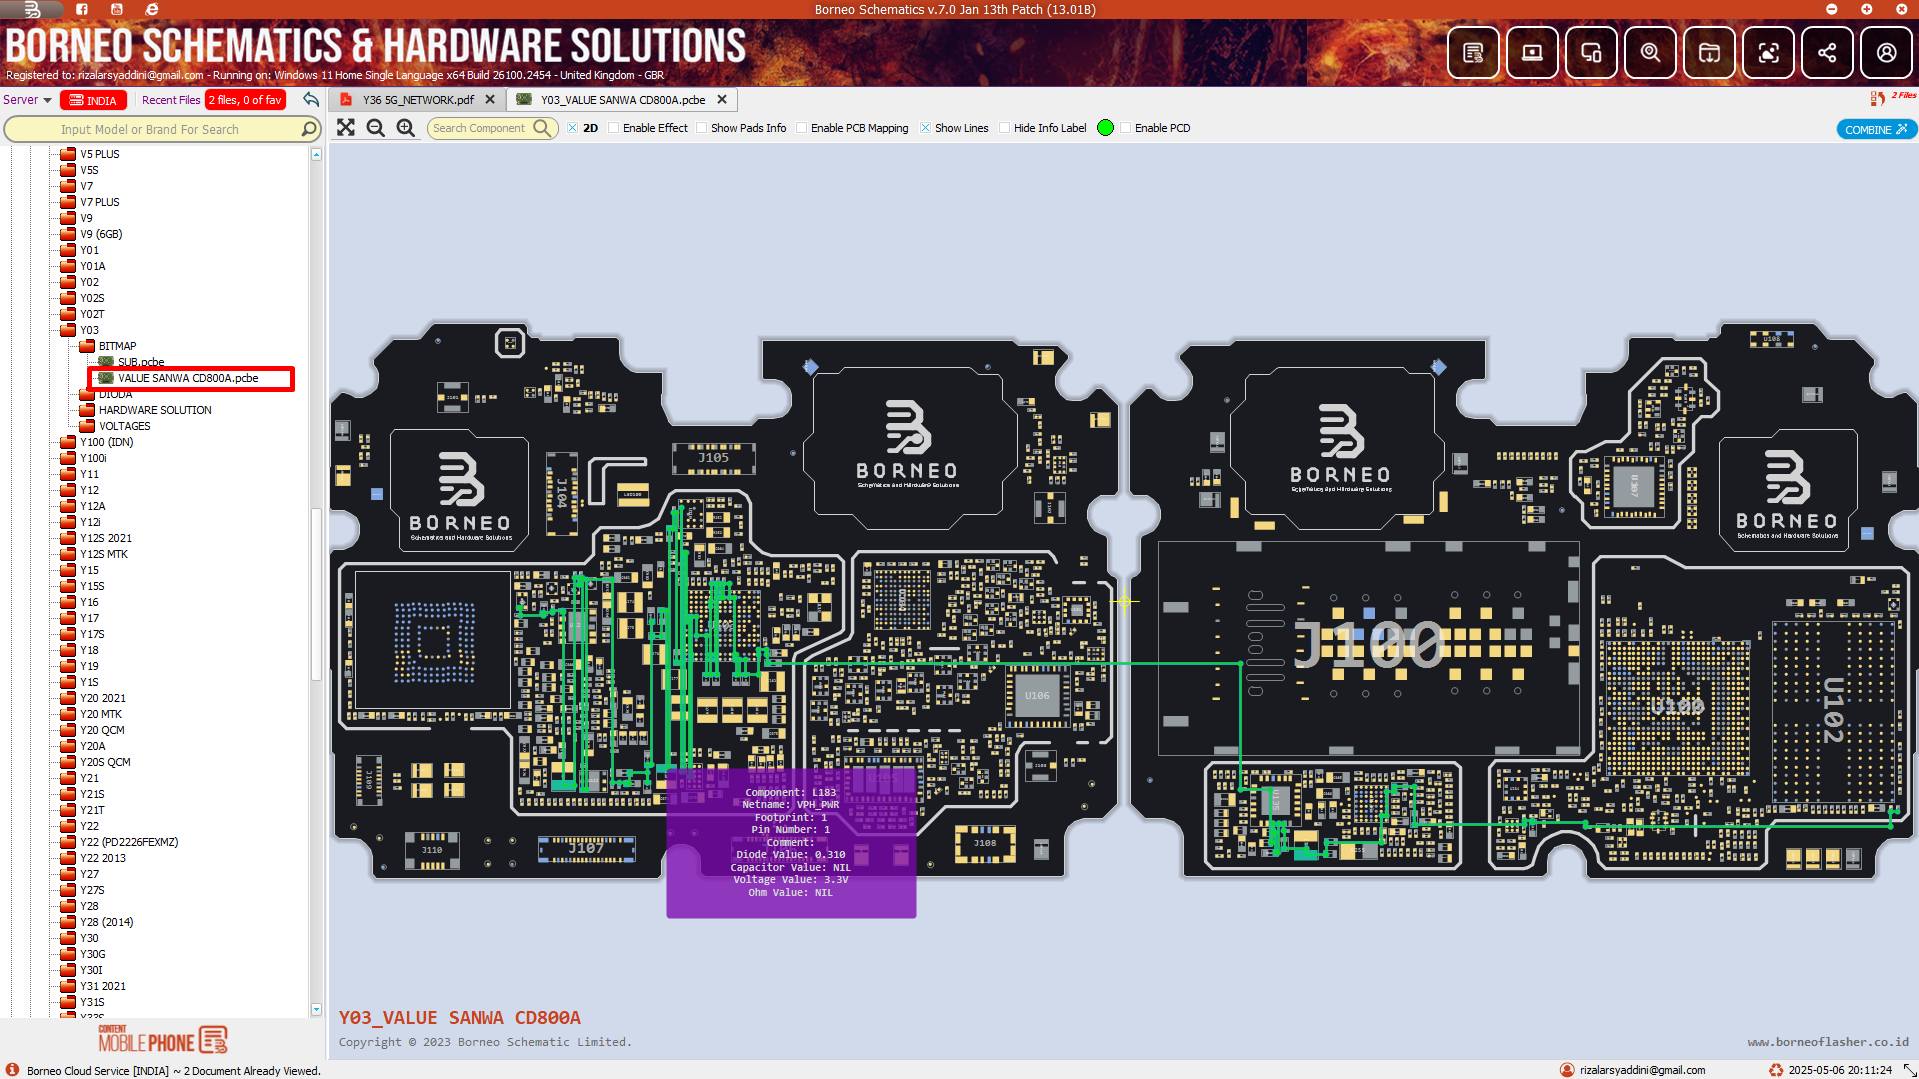1919x1079 pixels.
Task: Open the folder download icon in header
Action: pyautogui.click(x=1709, y=52)
